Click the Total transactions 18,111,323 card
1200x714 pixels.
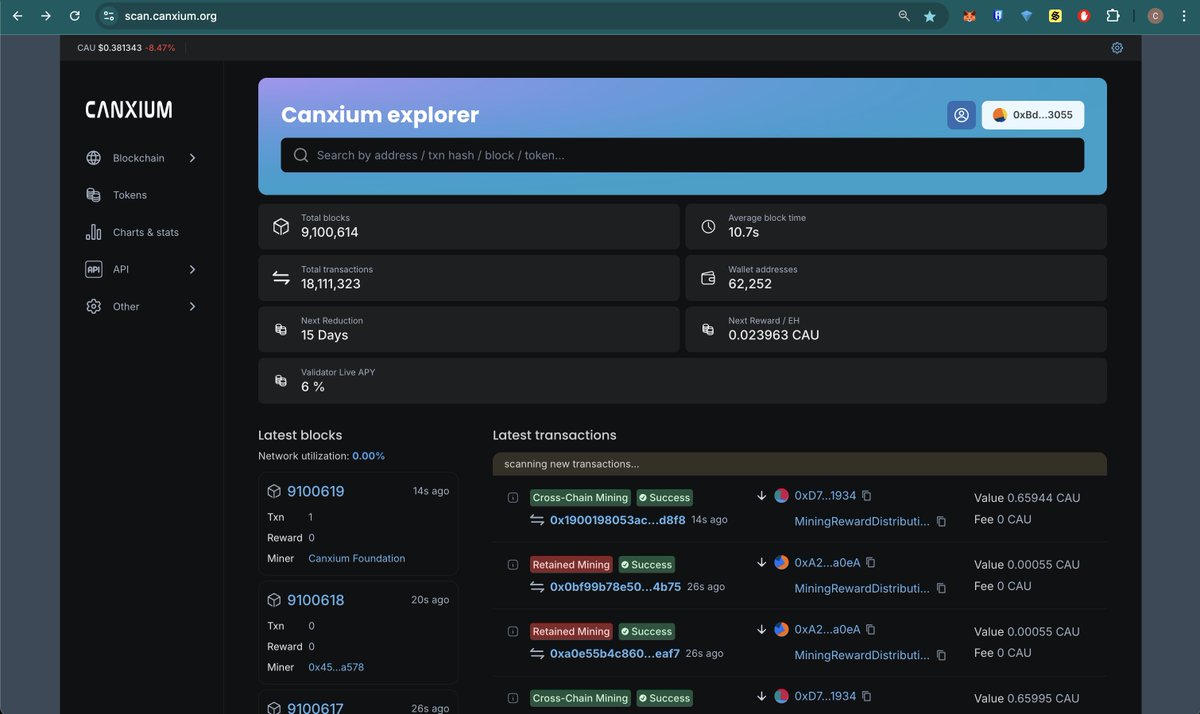tap(468, 278)
